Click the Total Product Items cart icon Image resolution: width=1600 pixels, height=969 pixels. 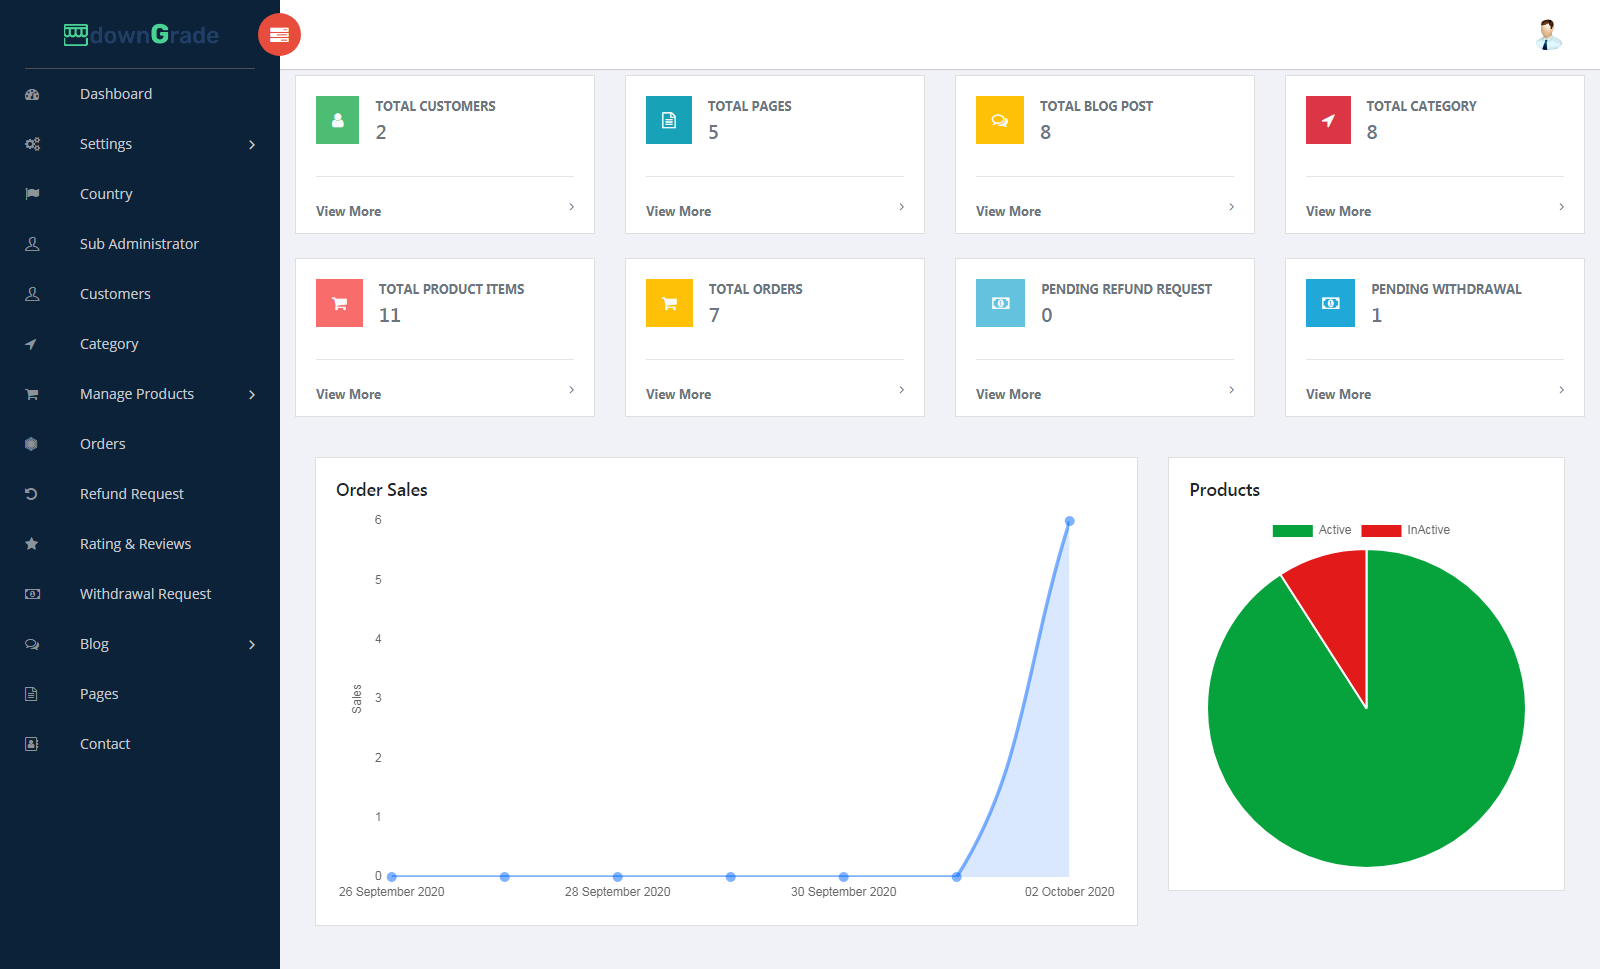pos(339,303)
